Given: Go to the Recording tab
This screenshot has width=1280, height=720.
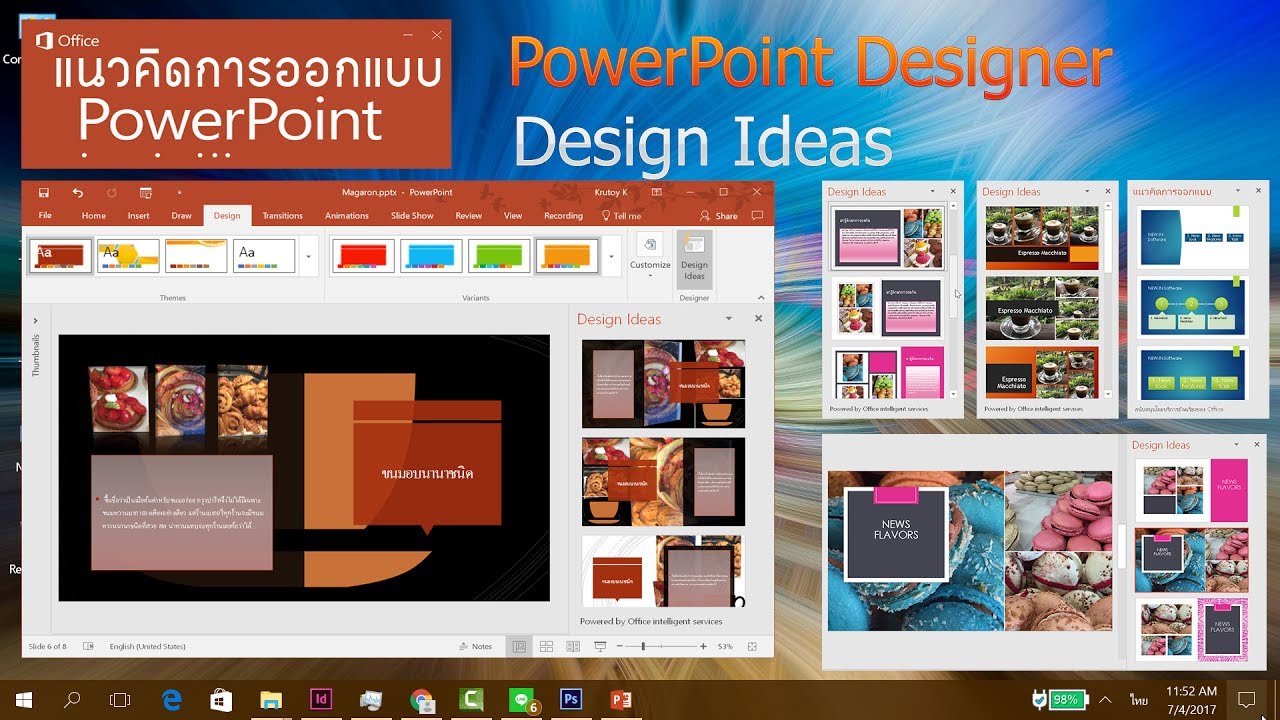Looking at the screenshot, I should coord(563,215).
